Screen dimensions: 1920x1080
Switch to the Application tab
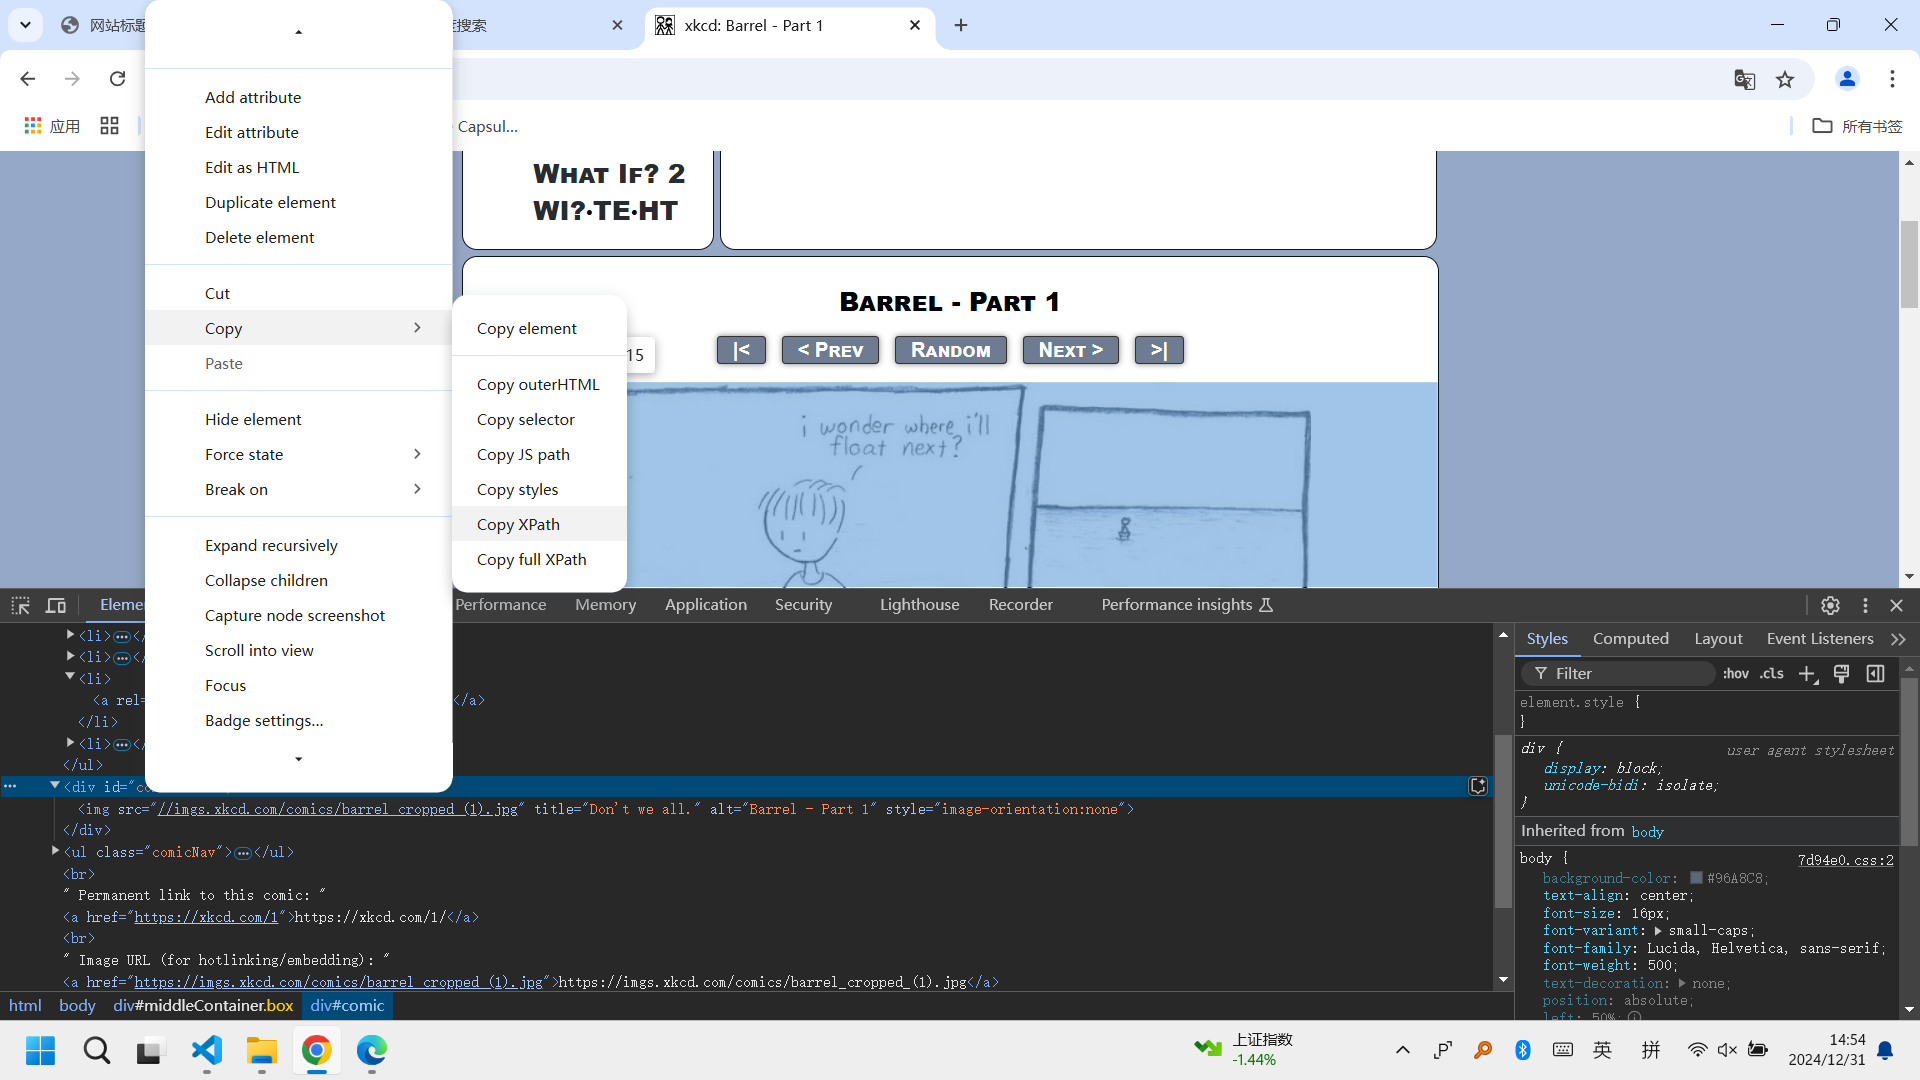pos(704,604)
